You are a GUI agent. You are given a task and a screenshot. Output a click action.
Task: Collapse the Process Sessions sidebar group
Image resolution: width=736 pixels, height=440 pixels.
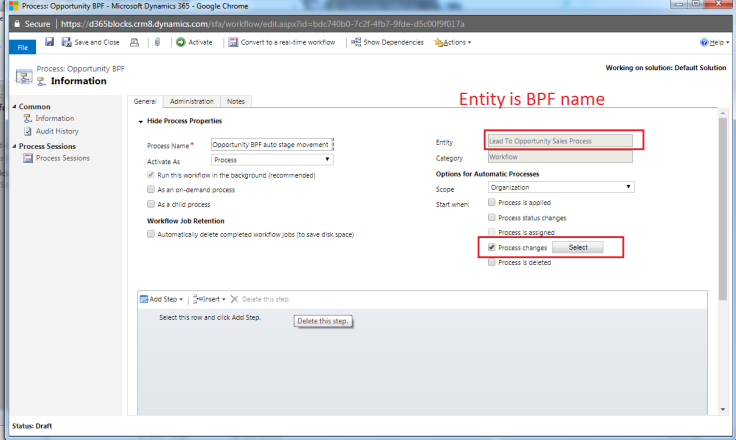pos(14,146)
